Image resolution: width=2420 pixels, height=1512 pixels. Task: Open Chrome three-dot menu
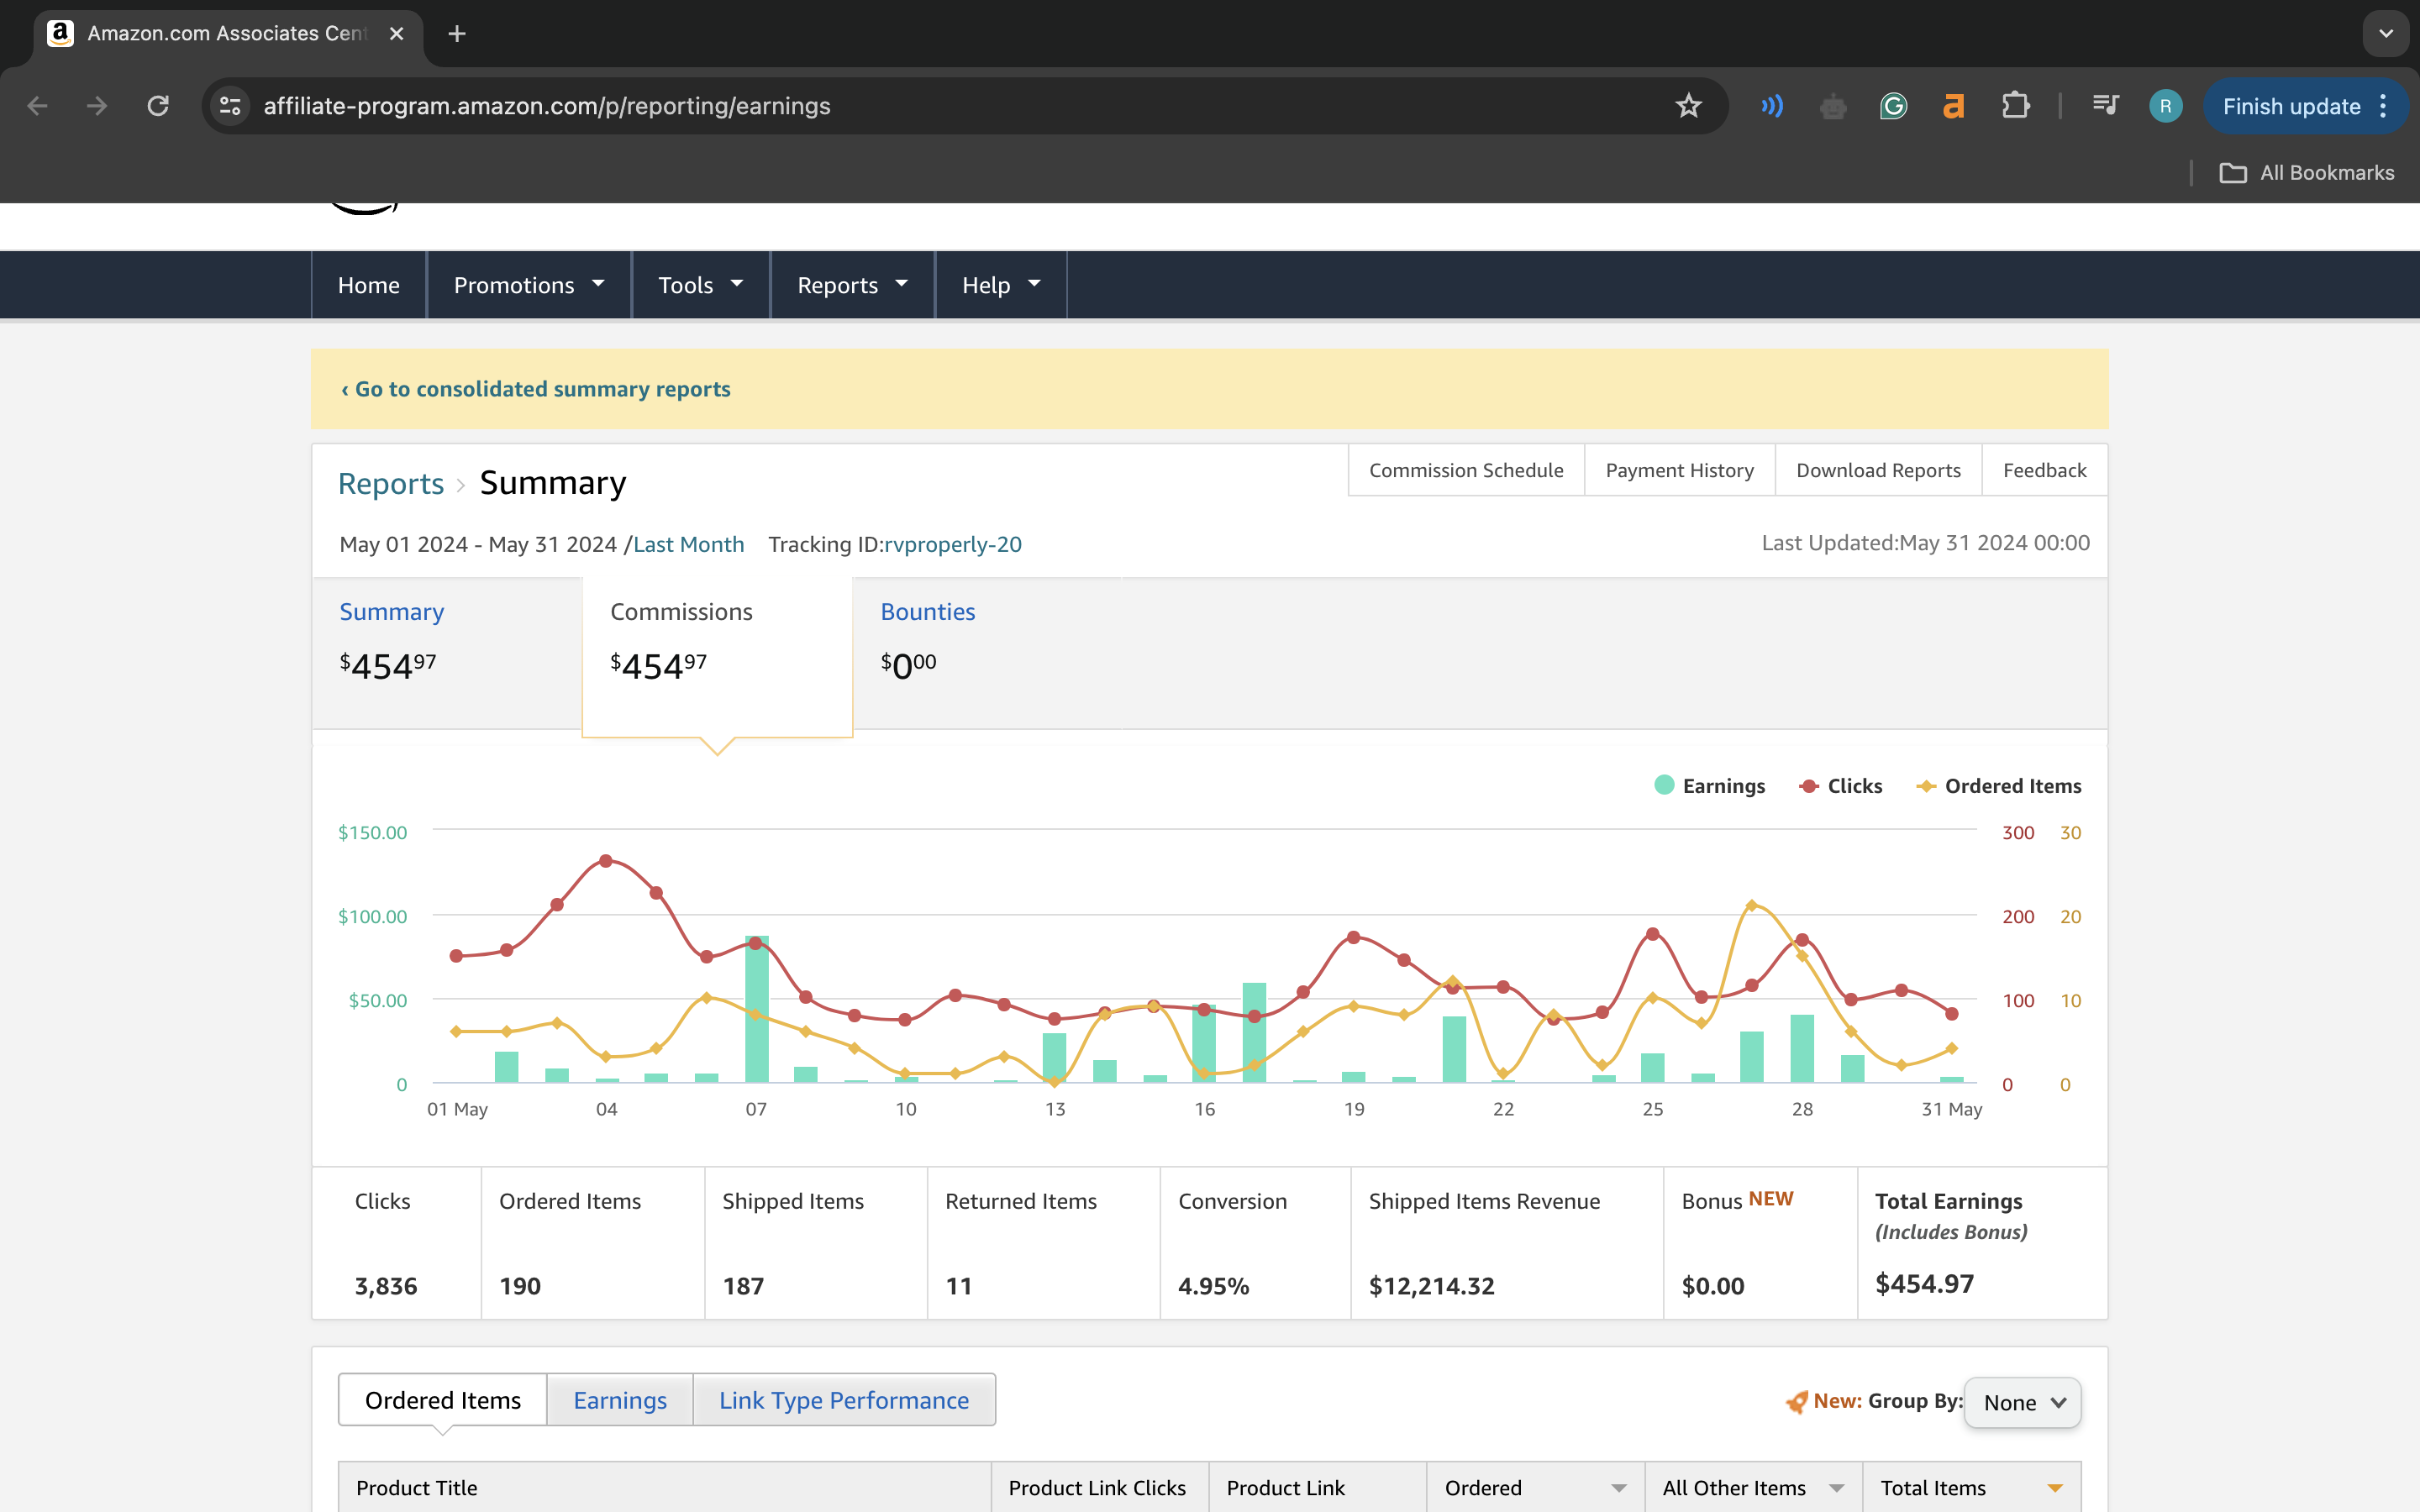[2384, 106]
